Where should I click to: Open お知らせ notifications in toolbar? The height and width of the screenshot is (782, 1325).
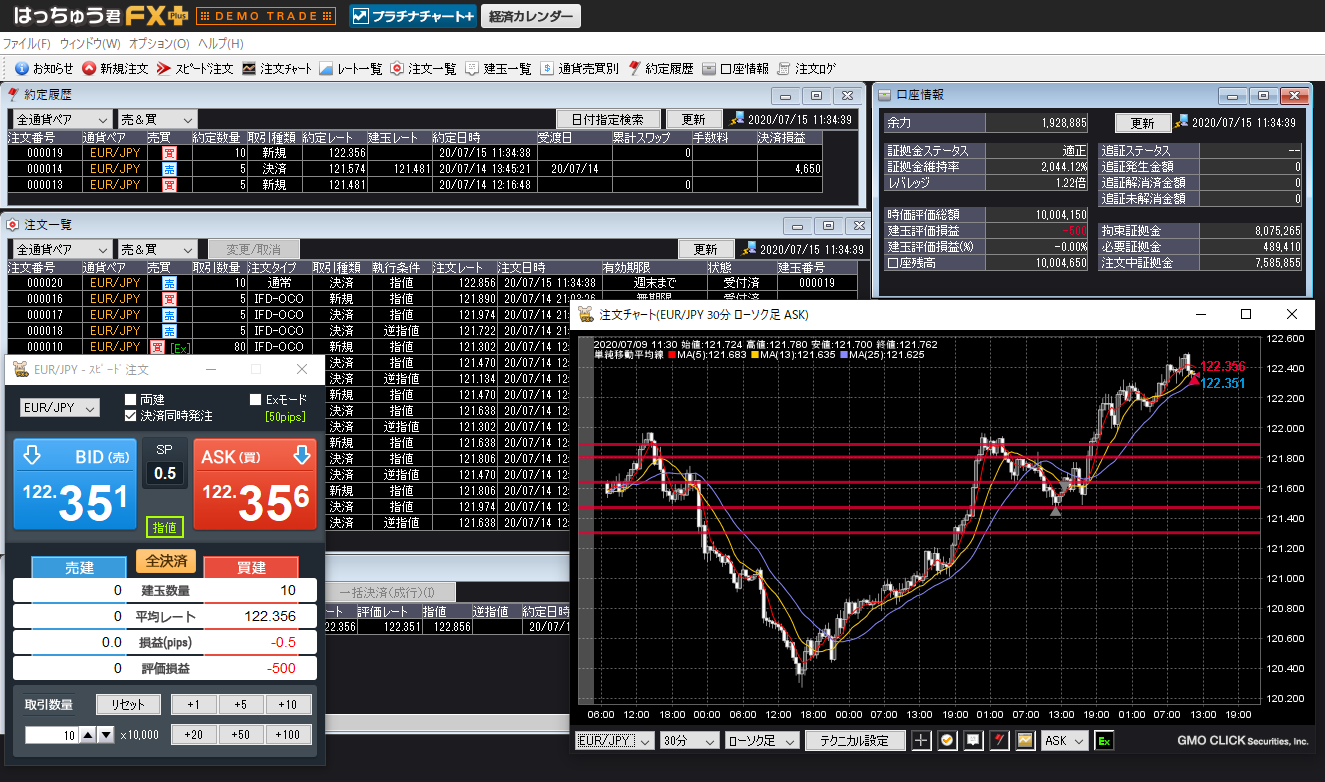(45, 68)
